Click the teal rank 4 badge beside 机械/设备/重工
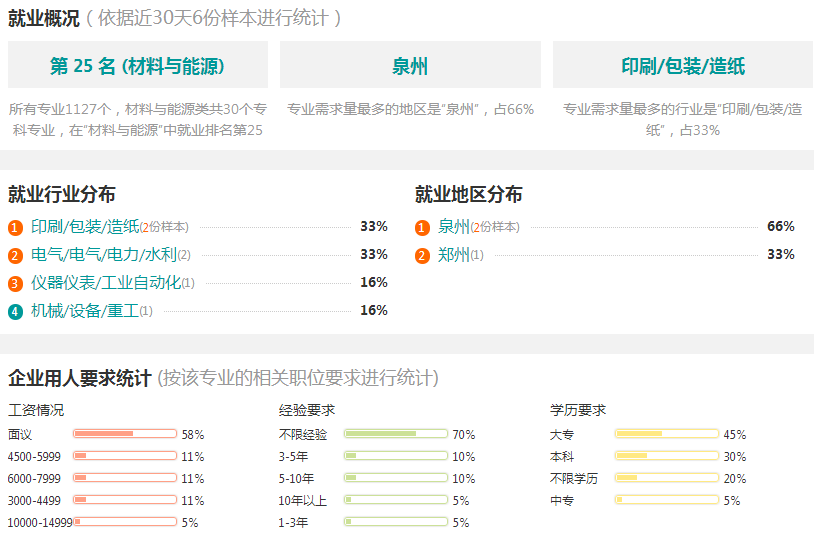 tap(15, 311)
